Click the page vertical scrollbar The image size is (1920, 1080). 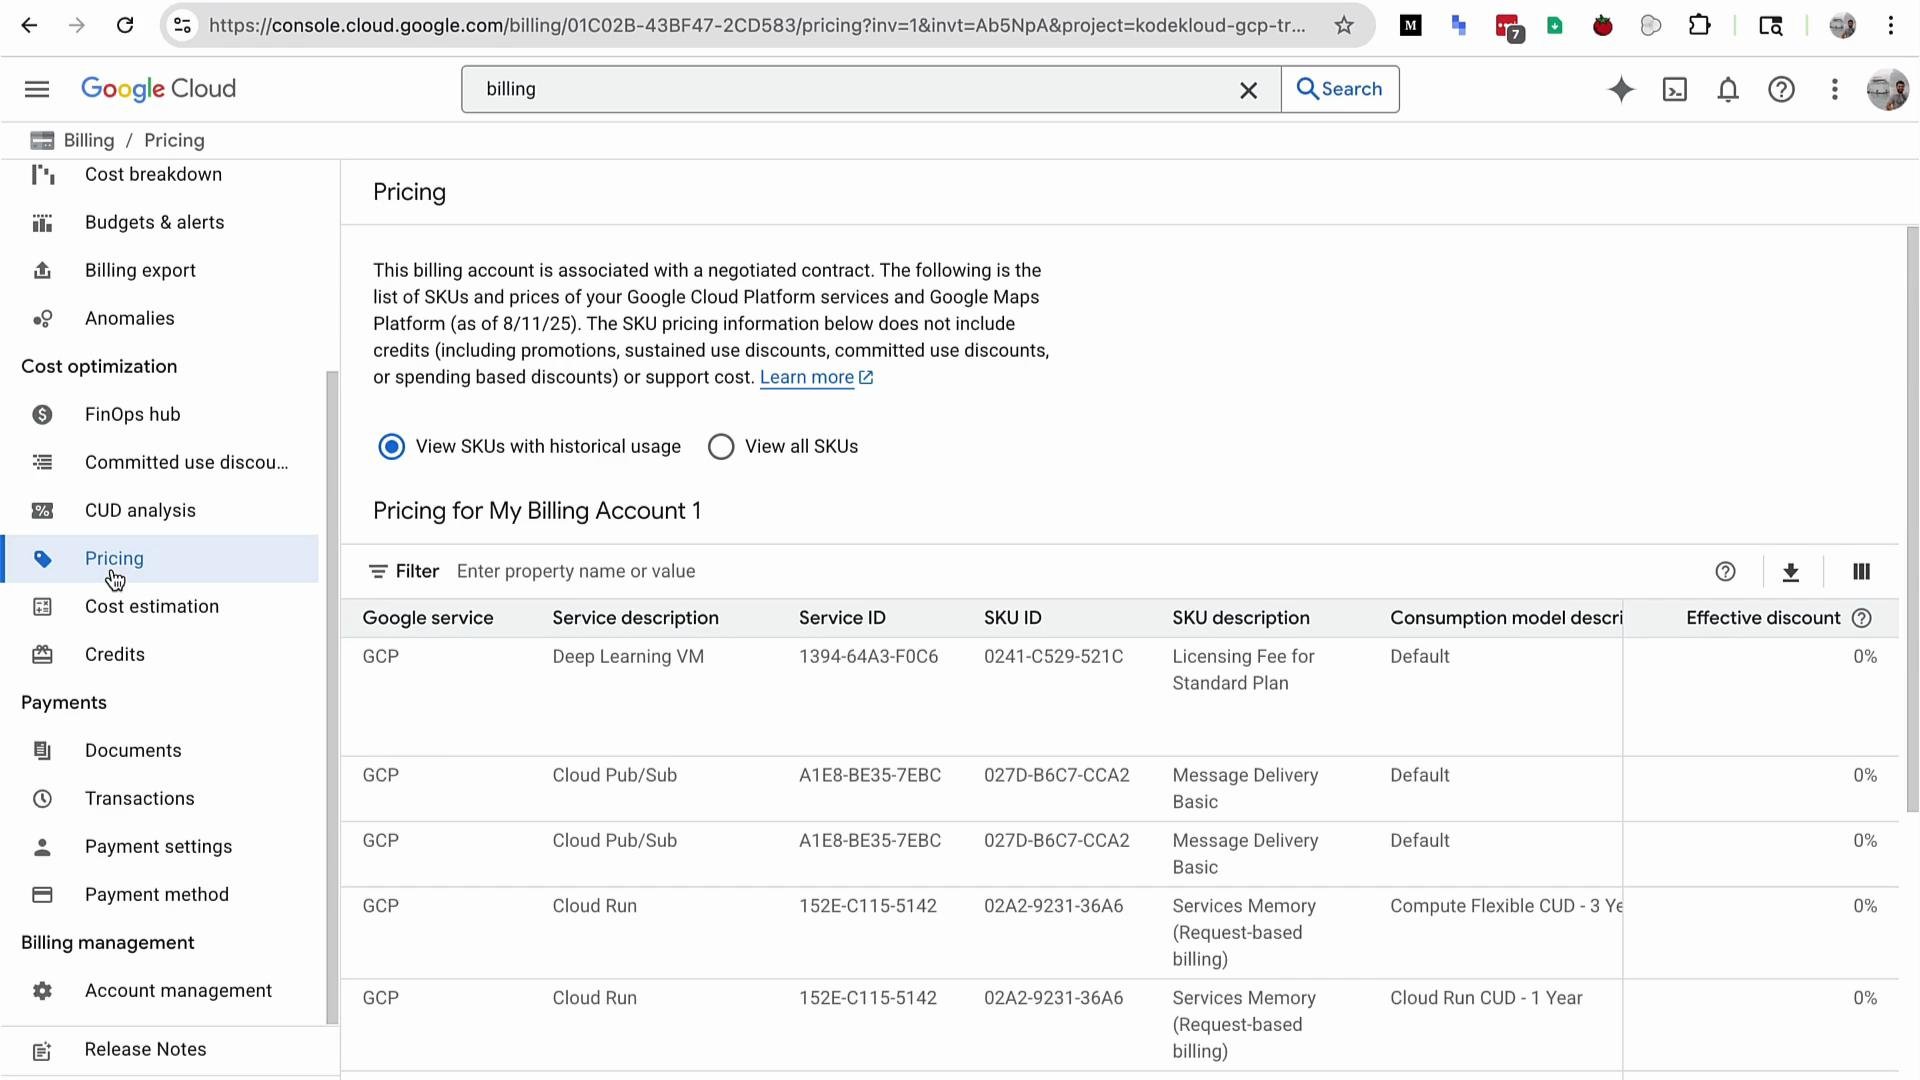click(x=1912, y=520)
